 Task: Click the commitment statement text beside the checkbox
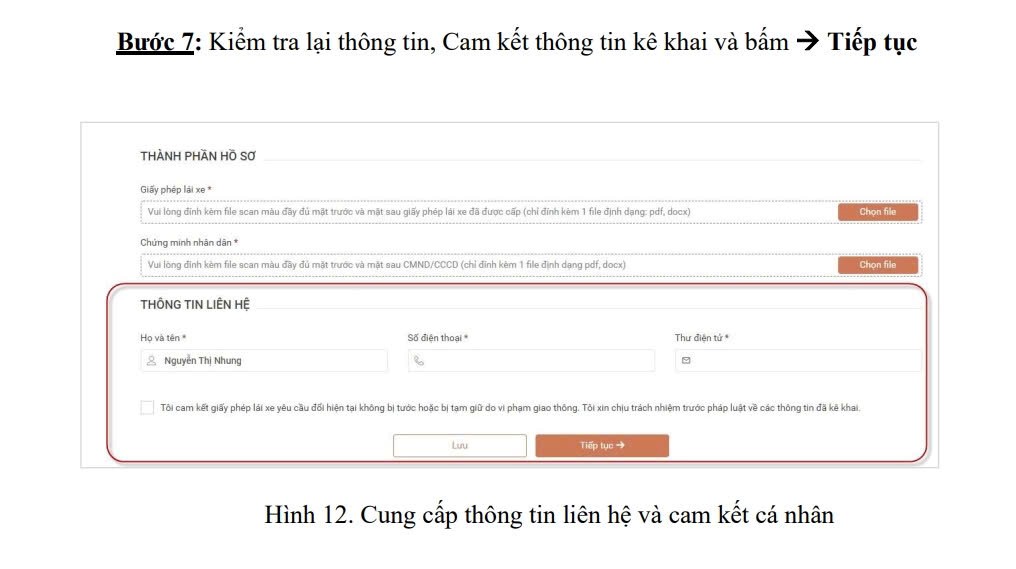(510, 408)
